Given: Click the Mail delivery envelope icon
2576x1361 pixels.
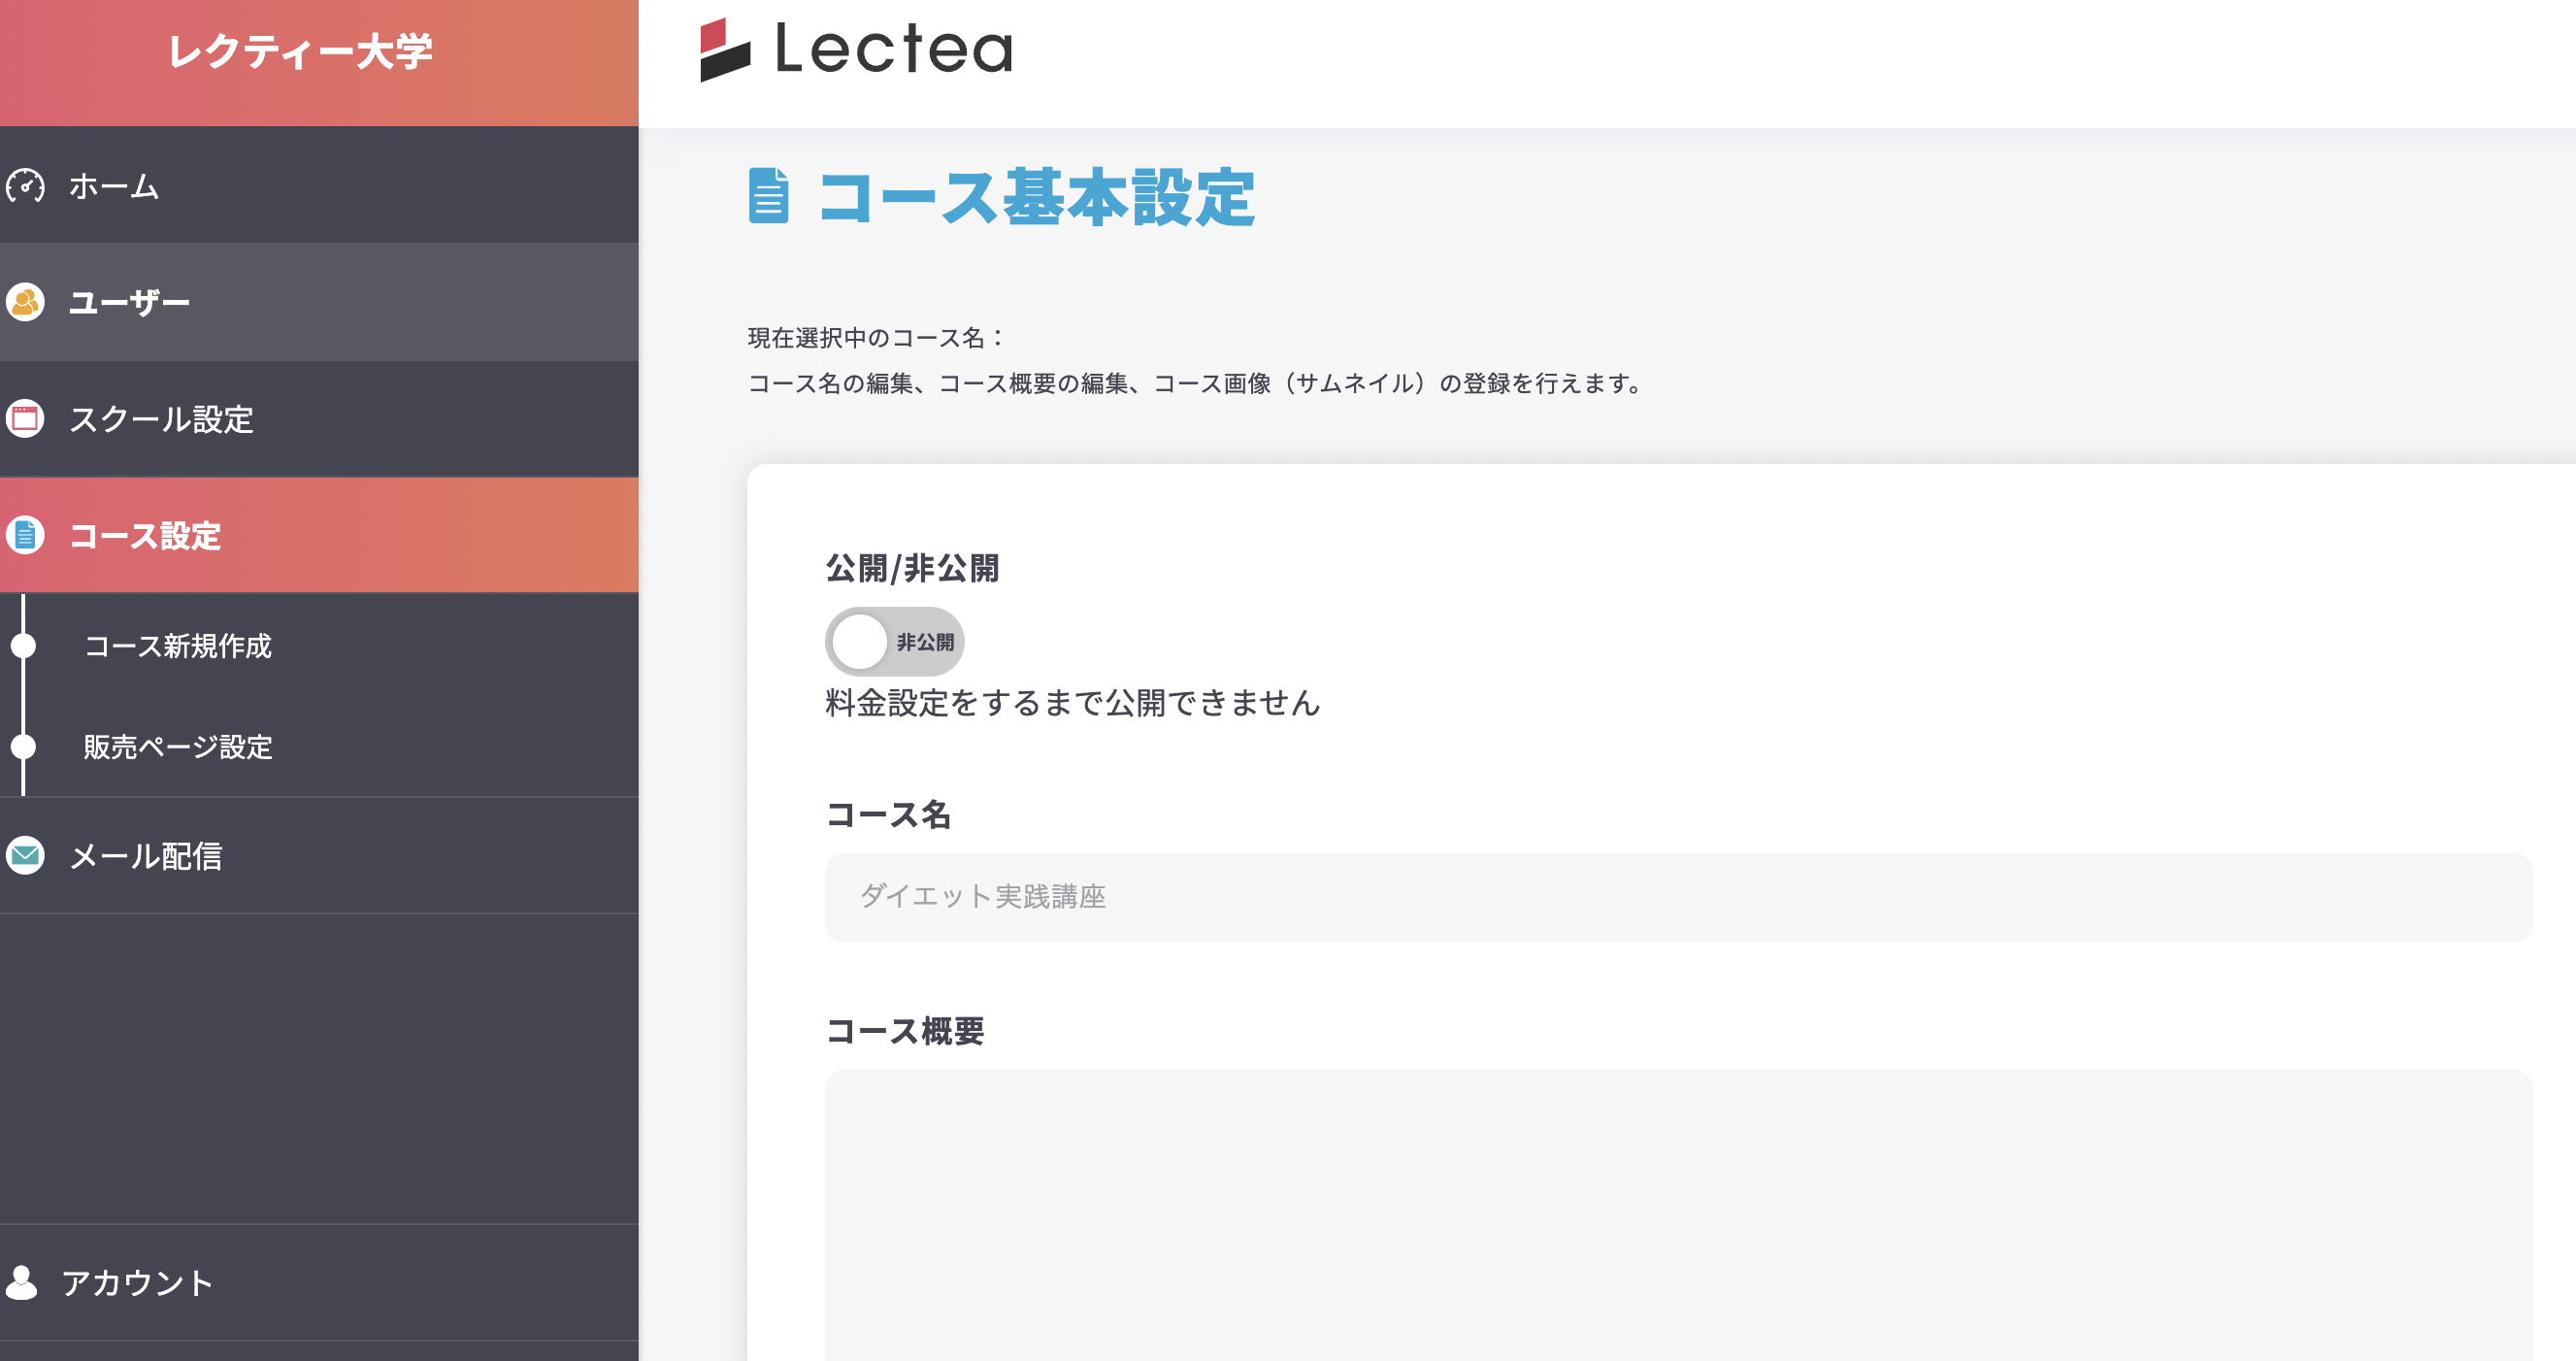Looking at the screenshot, I should click(x=25, y=856).
